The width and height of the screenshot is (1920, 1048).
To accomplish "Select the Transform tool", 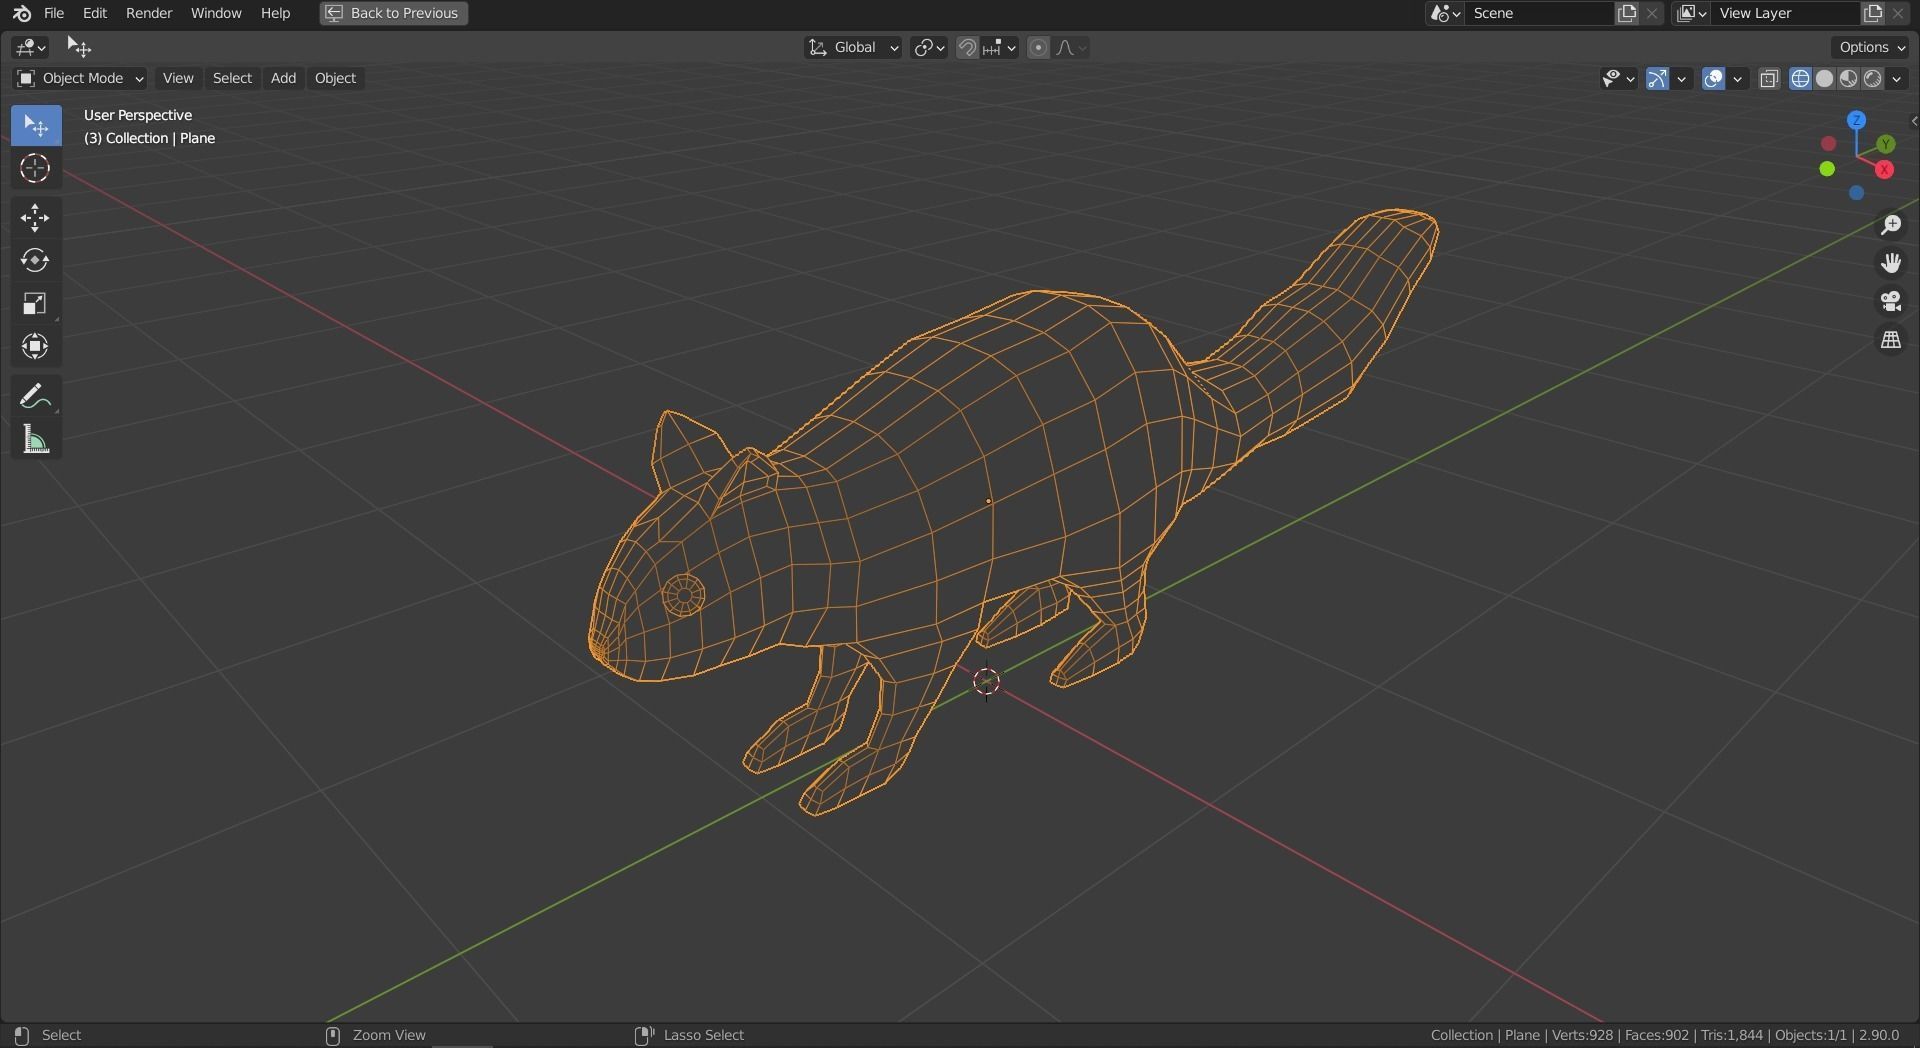I will click(36, 346).
